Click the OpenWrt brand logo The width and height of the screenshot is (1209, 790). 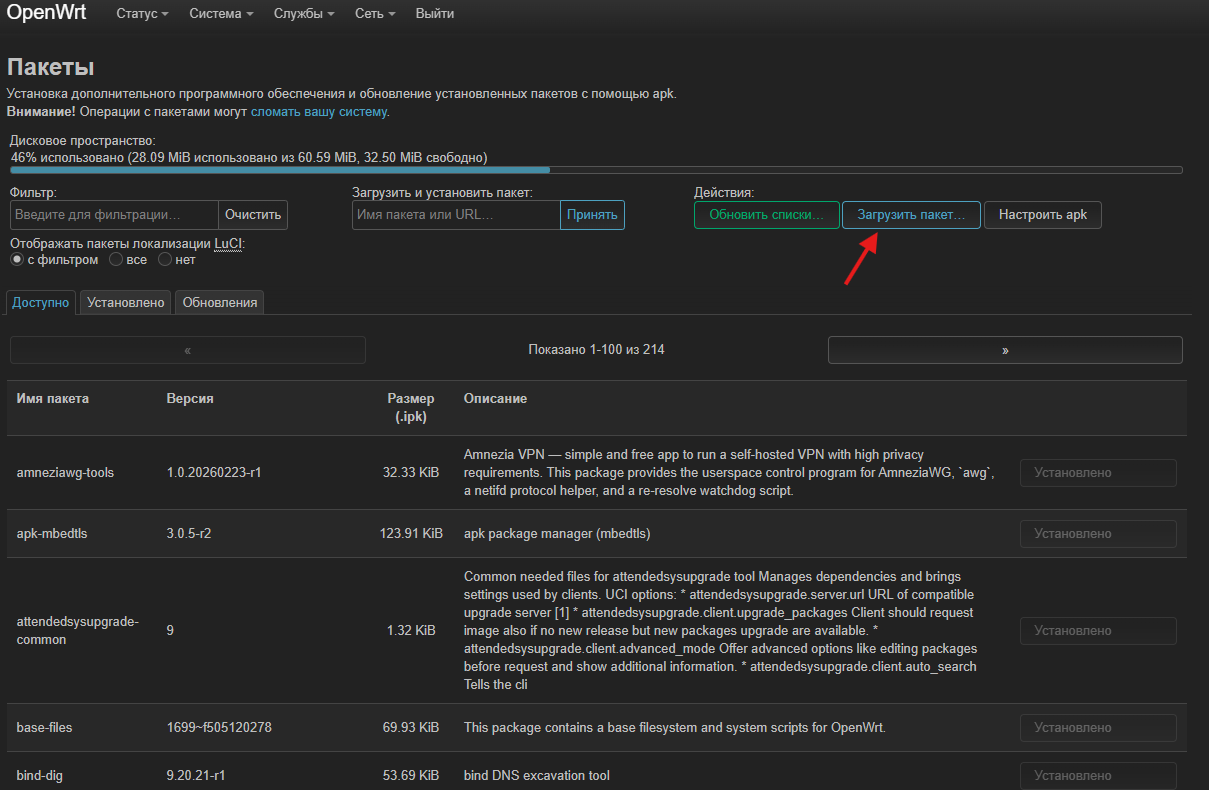click(46, 13)
